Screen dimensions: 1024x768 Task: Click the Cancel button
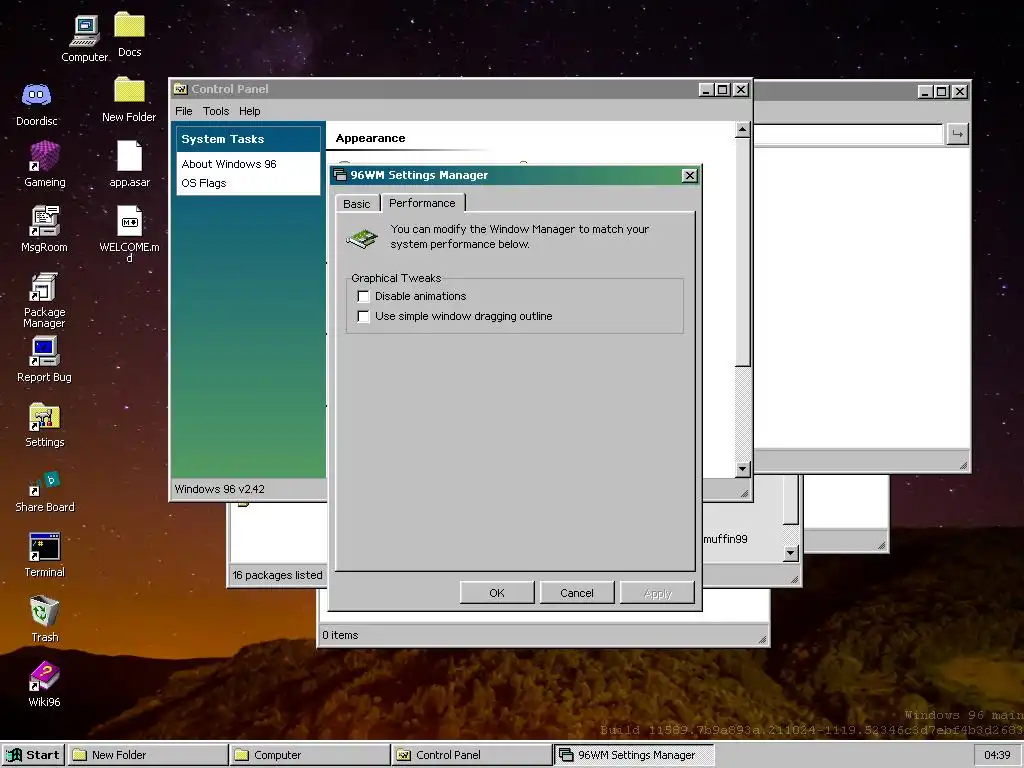[x=577, y=593]
